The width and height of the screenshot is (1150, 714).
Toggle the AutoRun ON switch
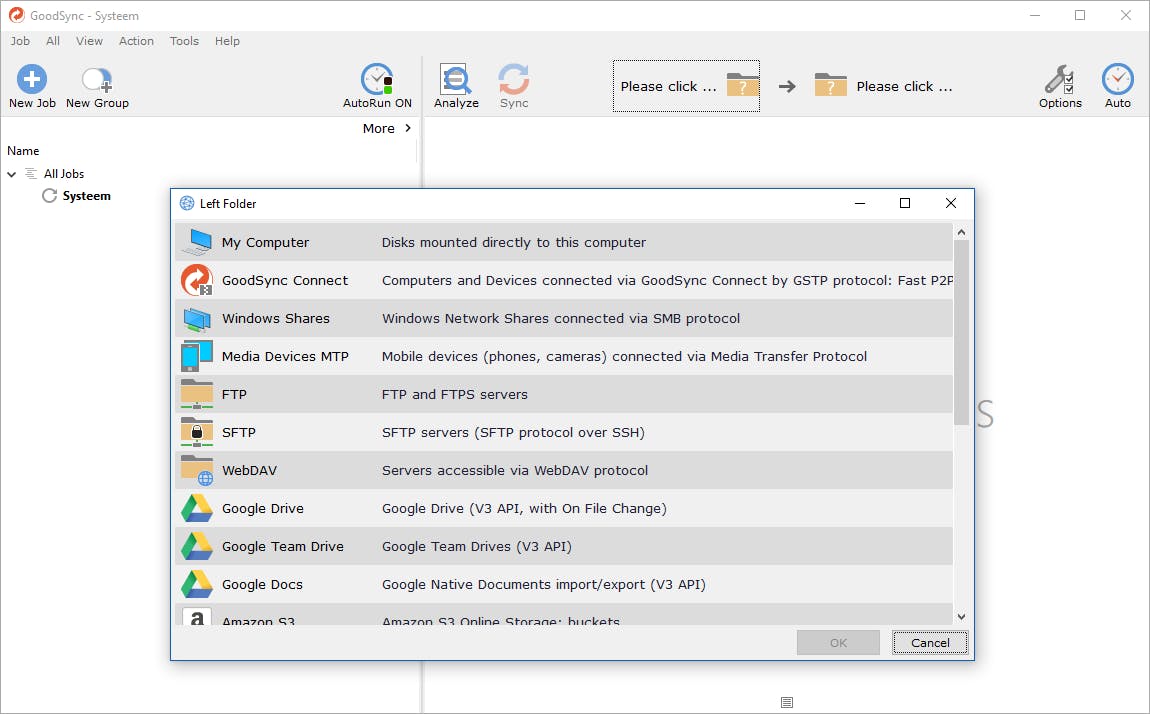pyautogui.click(x=377, y=80)
